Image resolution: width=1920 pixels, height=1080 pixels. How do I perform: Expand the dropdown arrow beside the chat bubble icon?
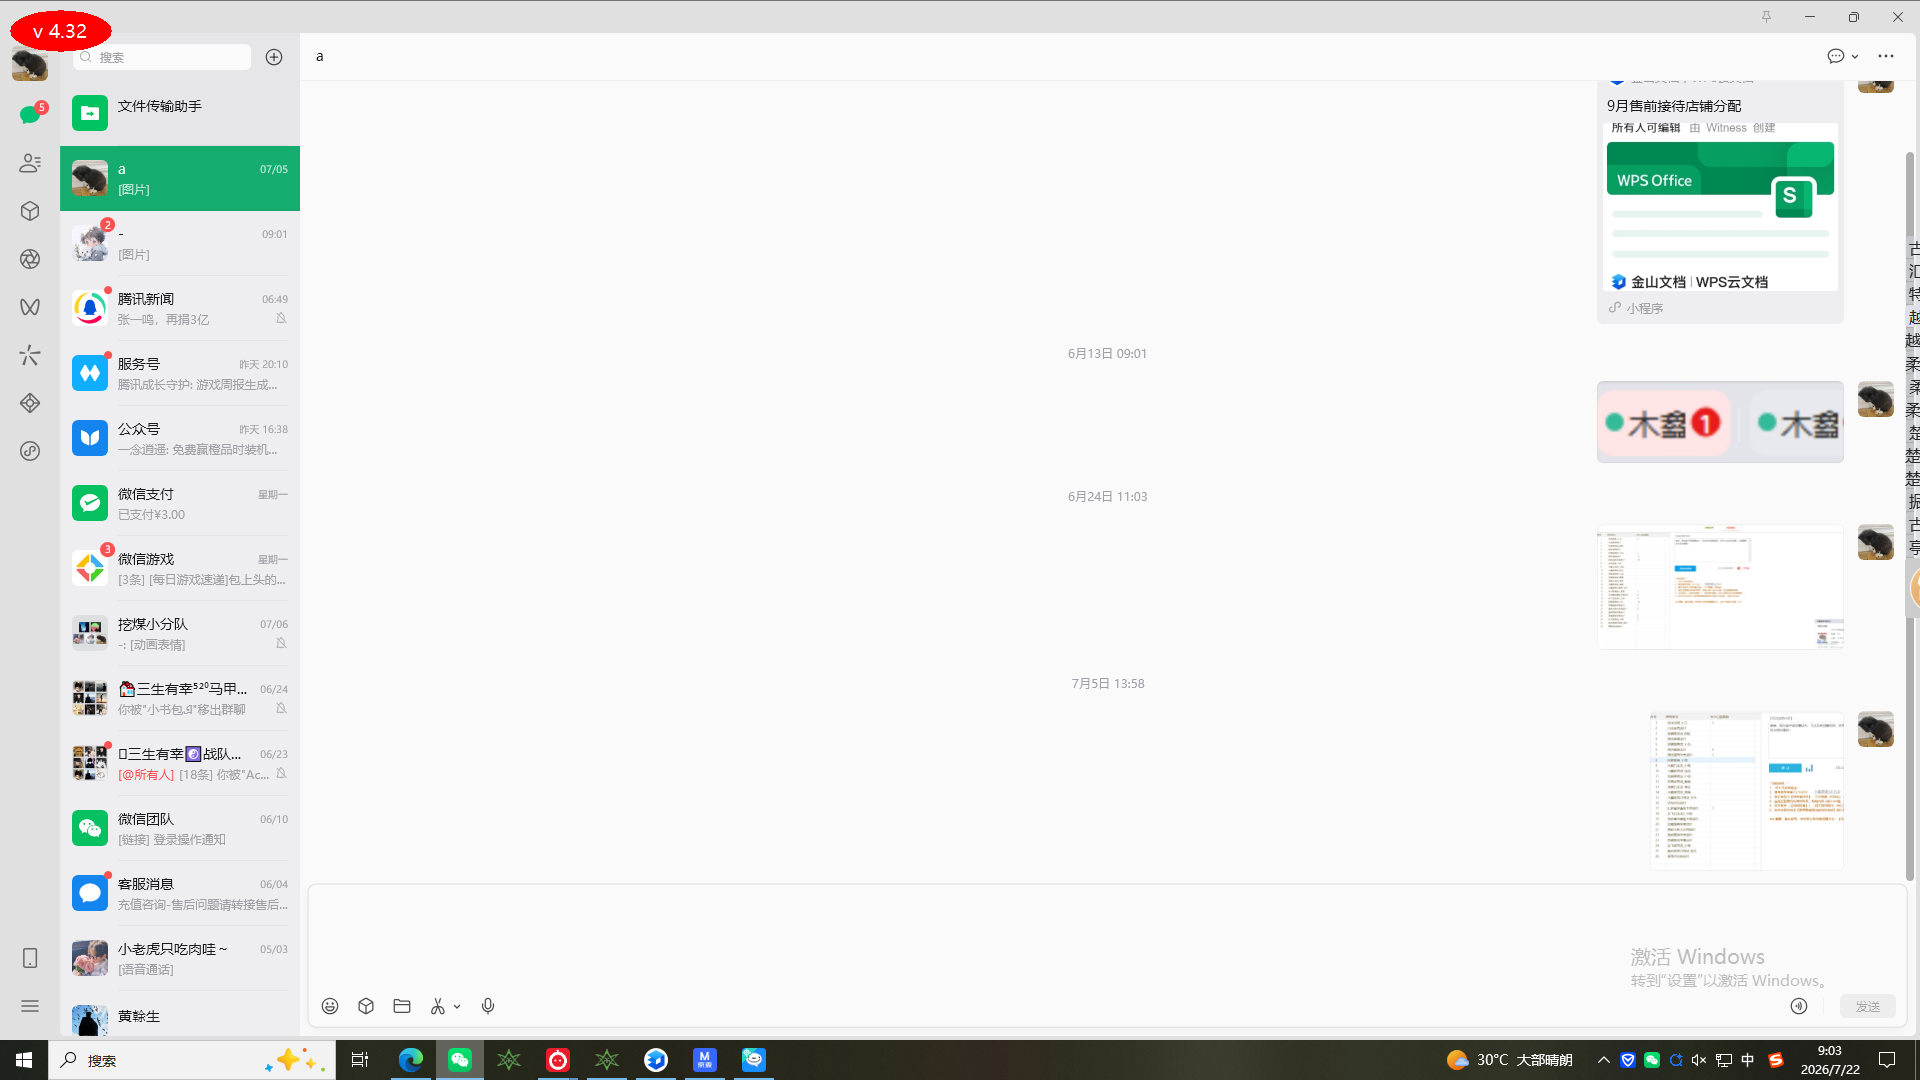[x=1855, y=57]
